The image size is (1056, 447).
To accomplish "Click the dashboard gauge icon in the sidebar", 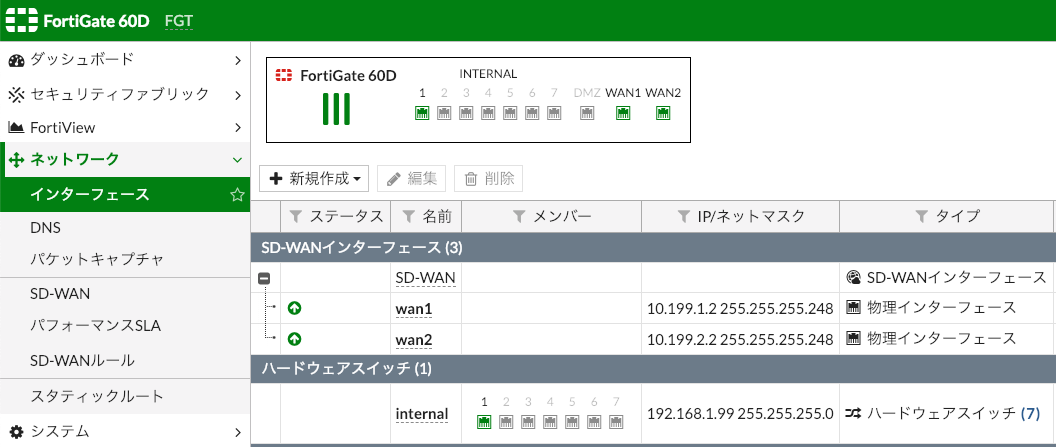I will (16, 60).
